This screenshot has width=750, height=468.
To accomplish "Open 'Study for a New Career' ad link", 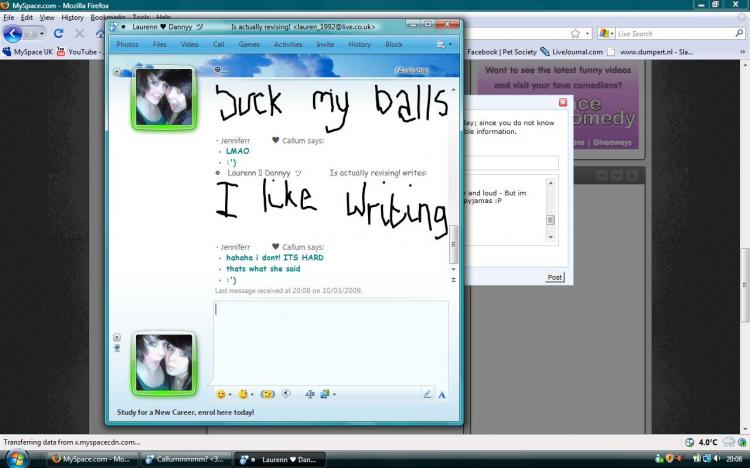I will [x=186, y=412].
